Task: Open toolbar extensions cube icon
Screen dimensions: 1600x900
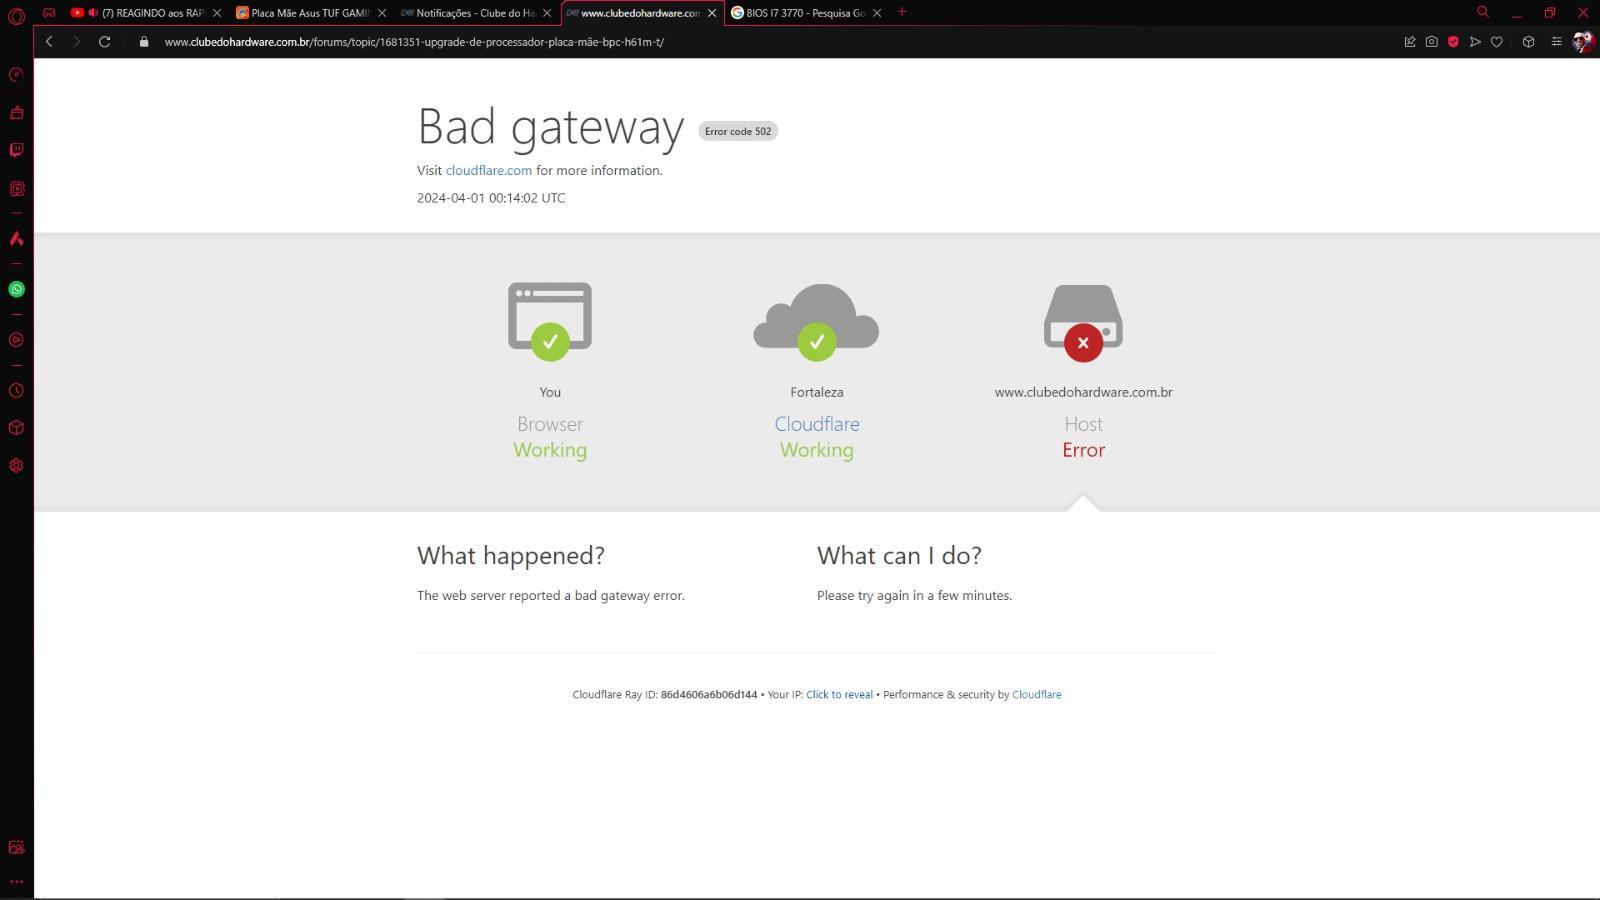Action: click(1528, 42)
